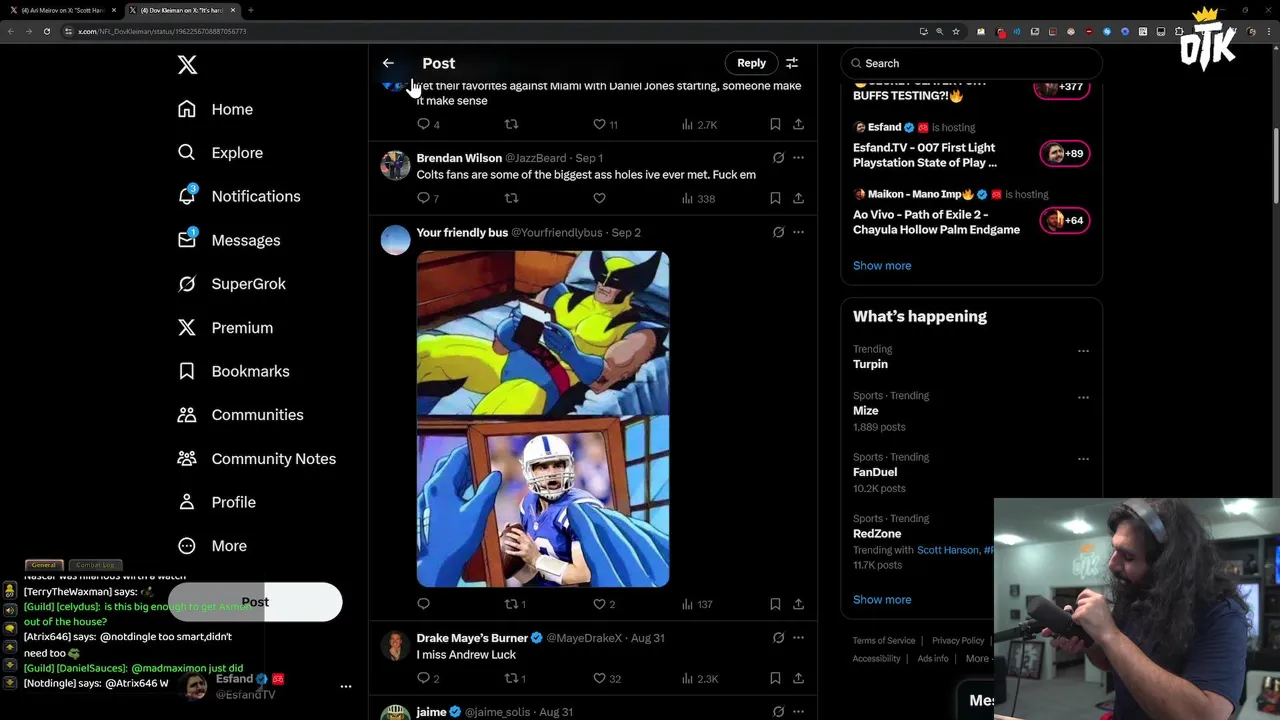Bookmark Drake Maye's Burner post

(775, 678)
